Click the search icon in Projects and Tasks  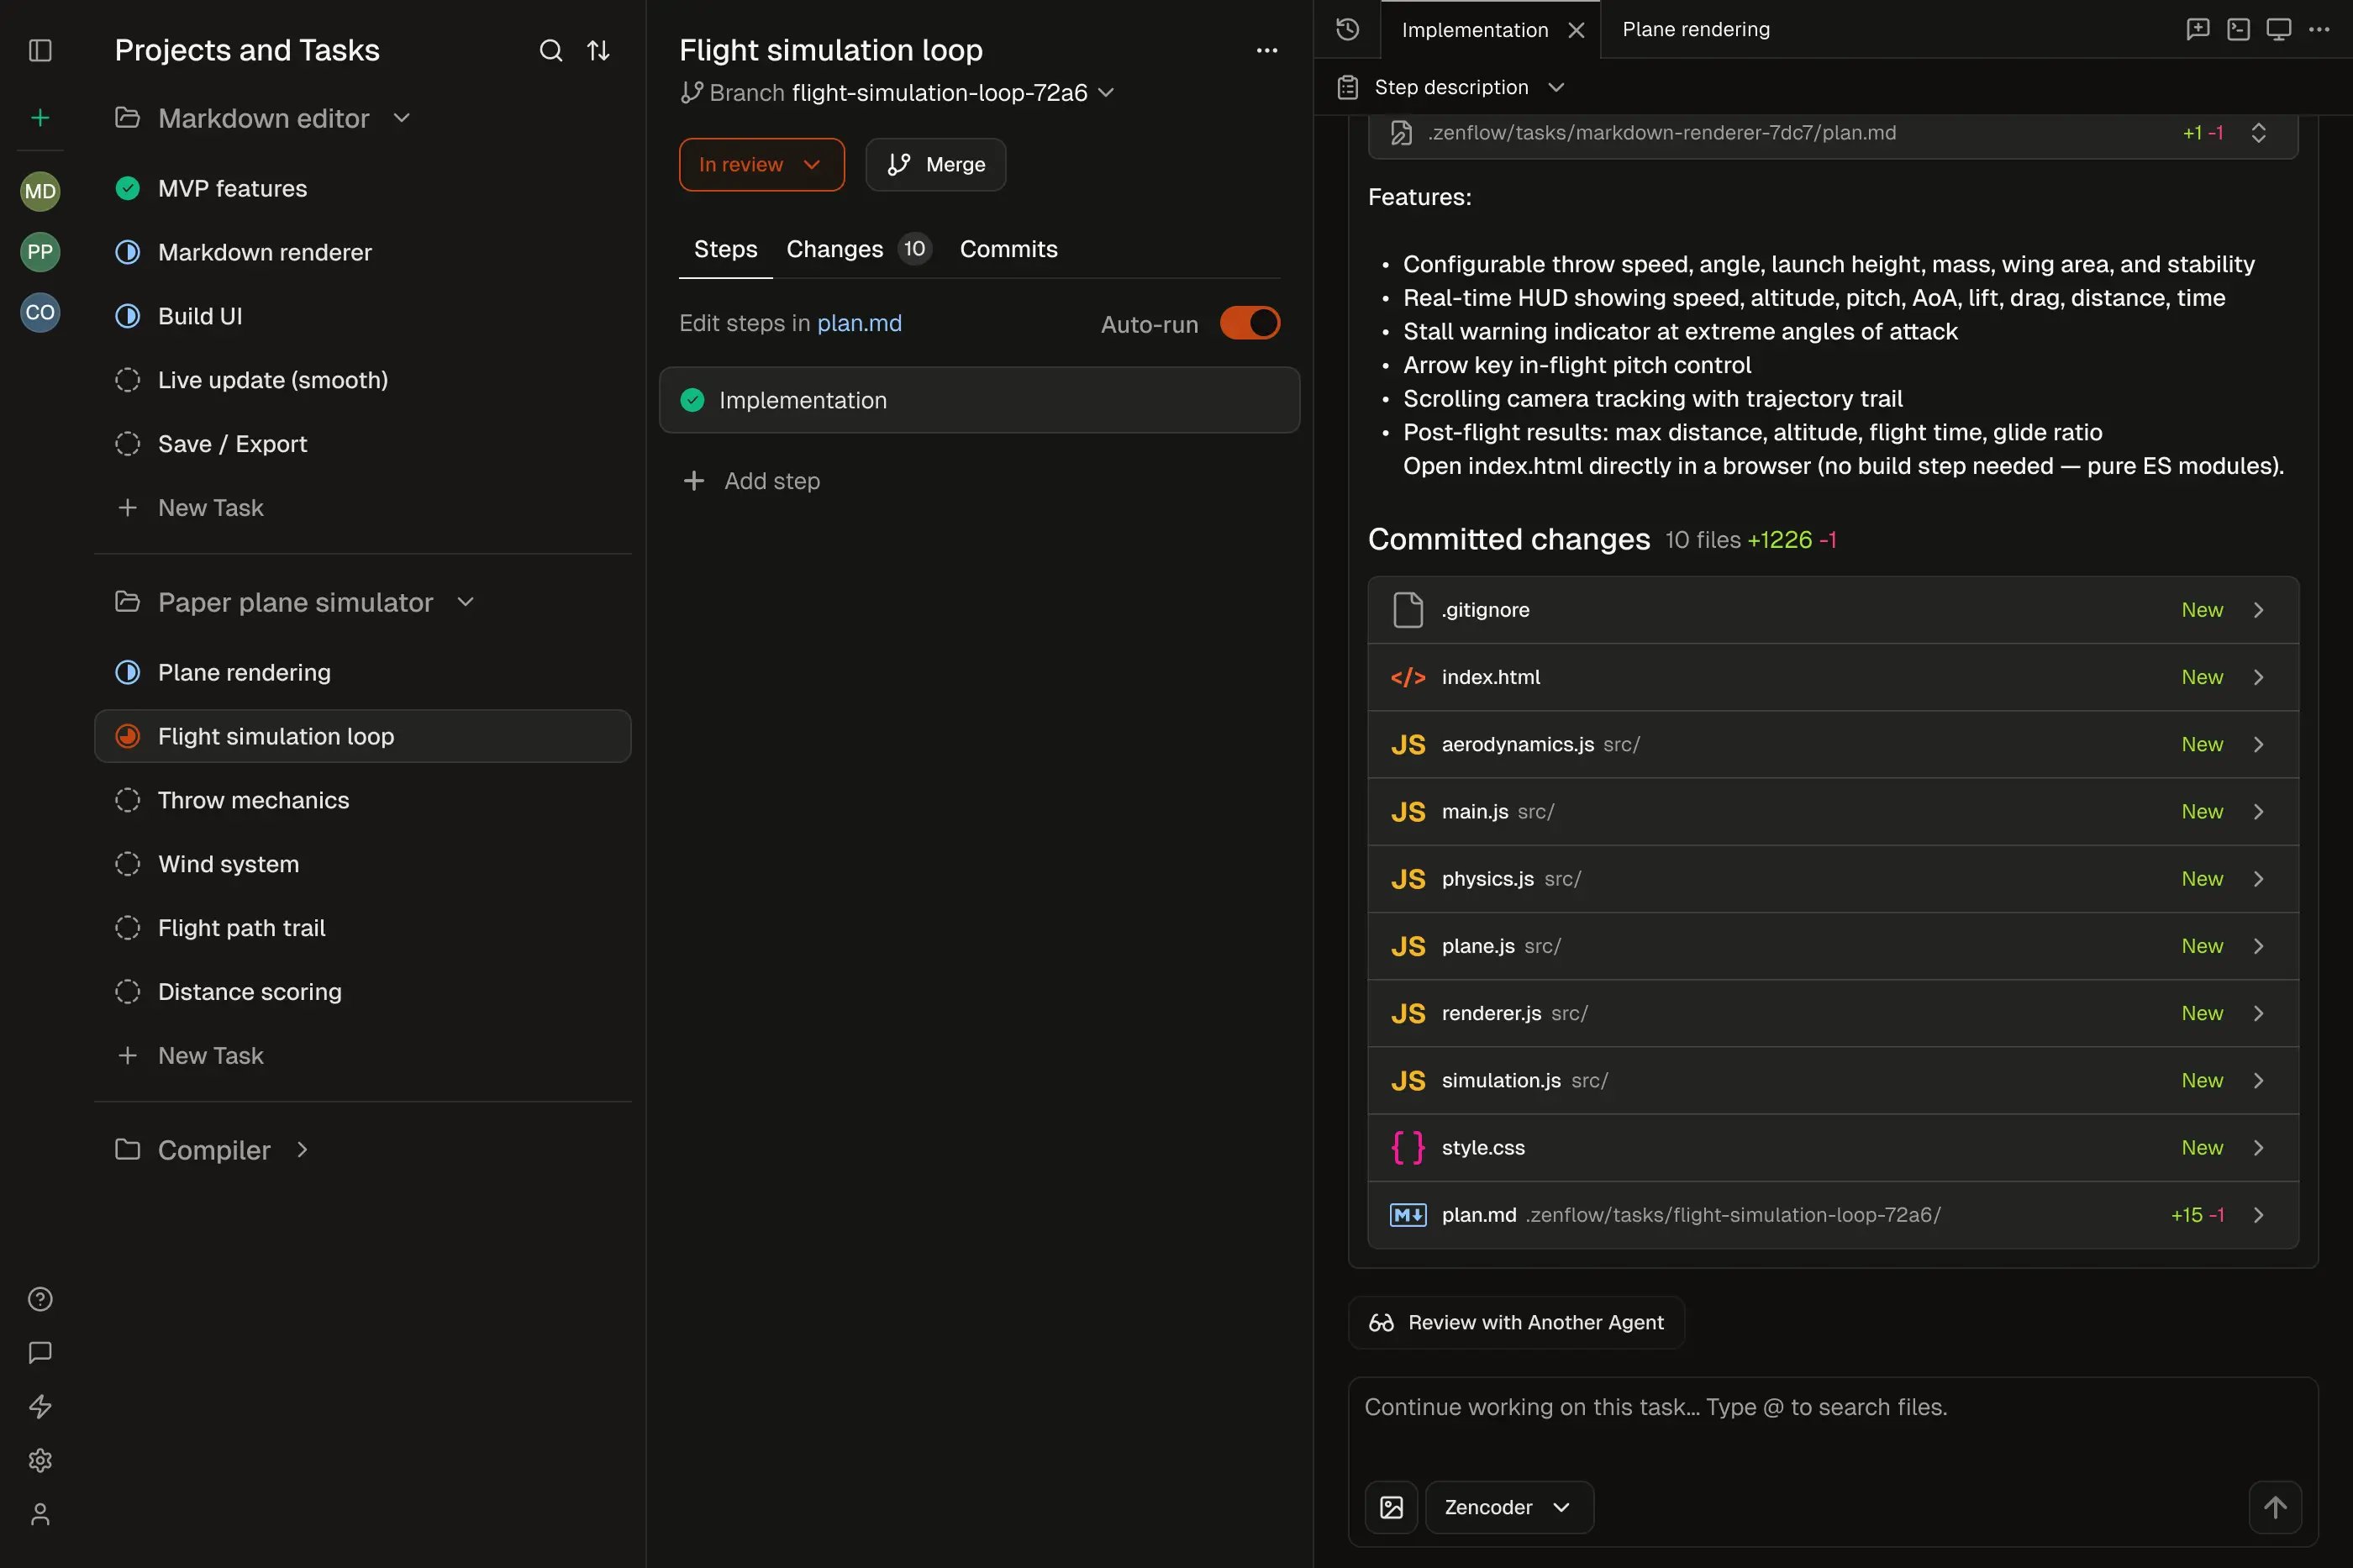(x=550, y=50)
